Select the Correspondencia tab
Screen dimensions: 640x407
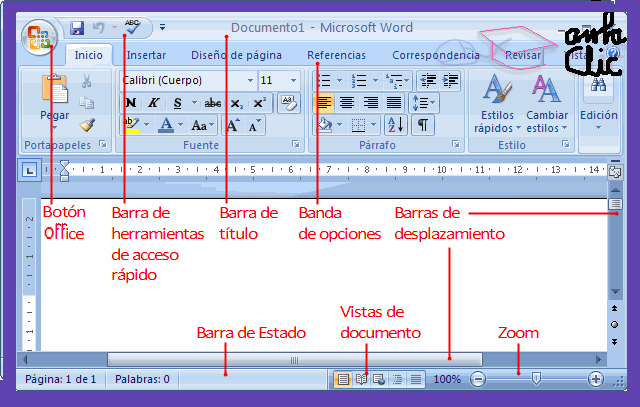436,55
